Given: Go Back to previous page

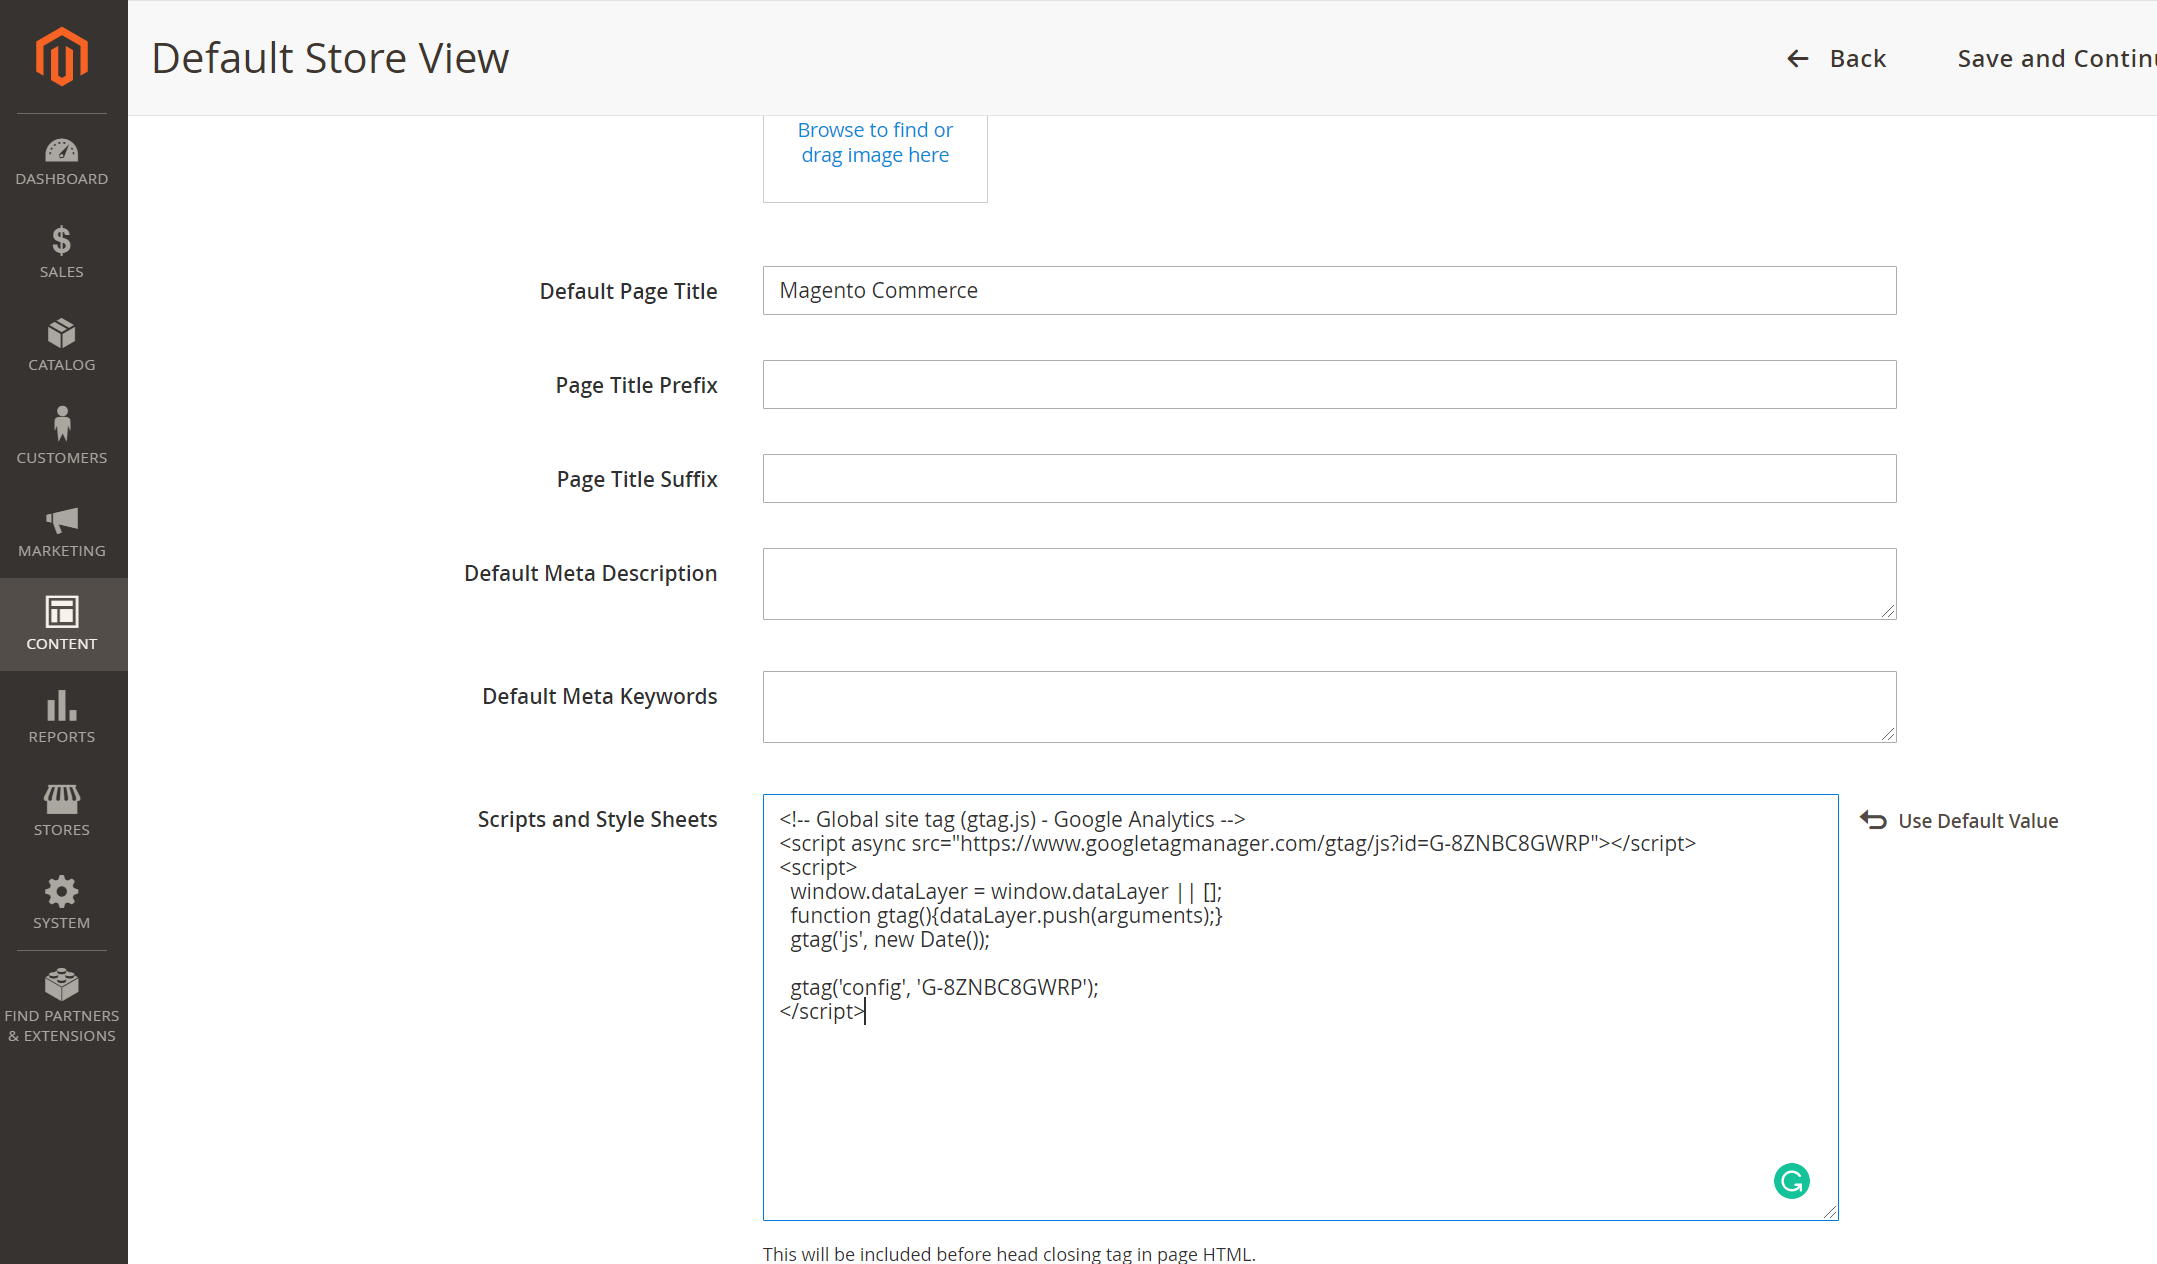Looking at the screenshot, I should pyautogui.click(x=1837, y=59).
